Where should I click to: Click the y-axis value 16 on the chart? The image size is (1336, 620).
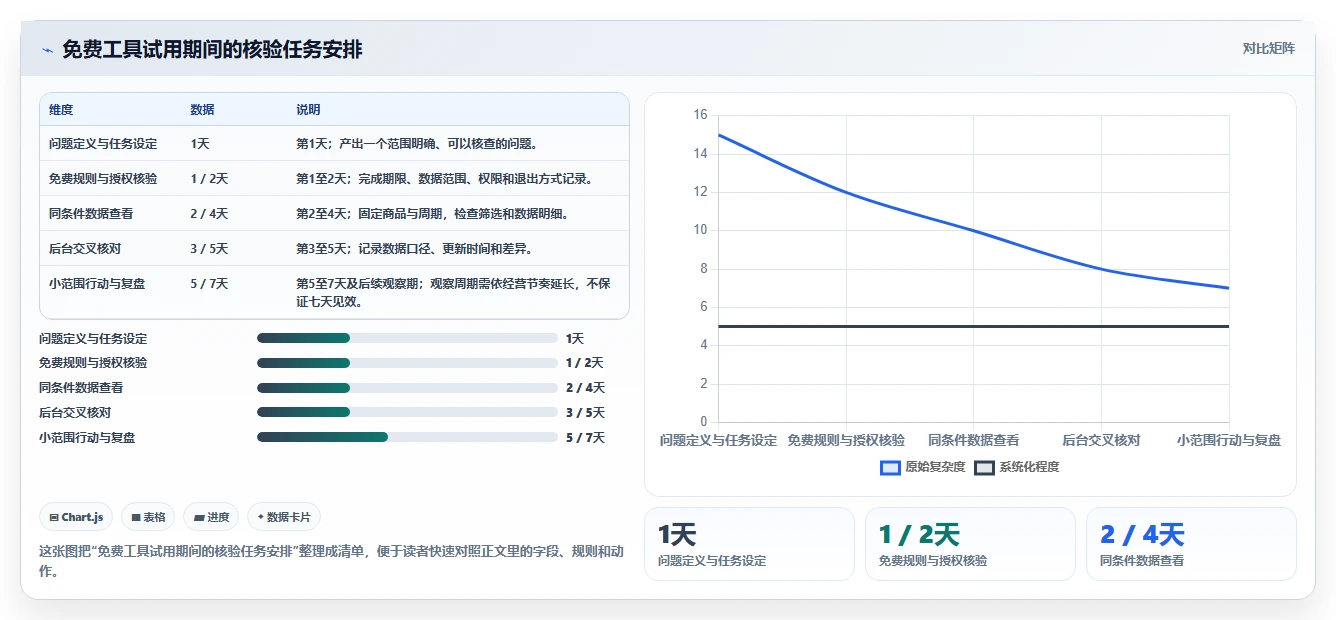(700, 115)
